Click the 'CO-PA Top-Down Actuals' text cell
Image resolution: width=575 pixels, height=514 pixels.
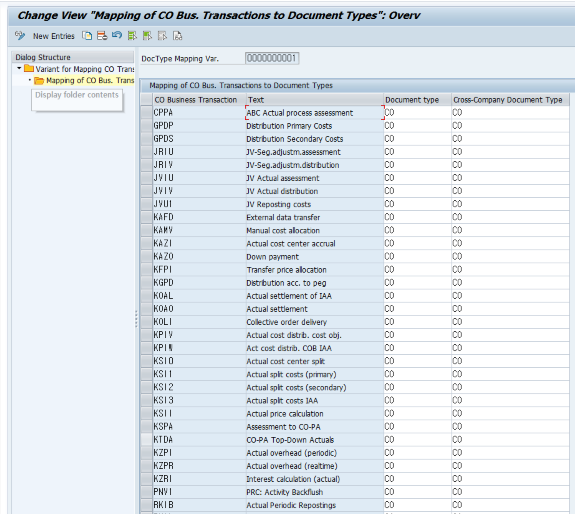[314, 440]
